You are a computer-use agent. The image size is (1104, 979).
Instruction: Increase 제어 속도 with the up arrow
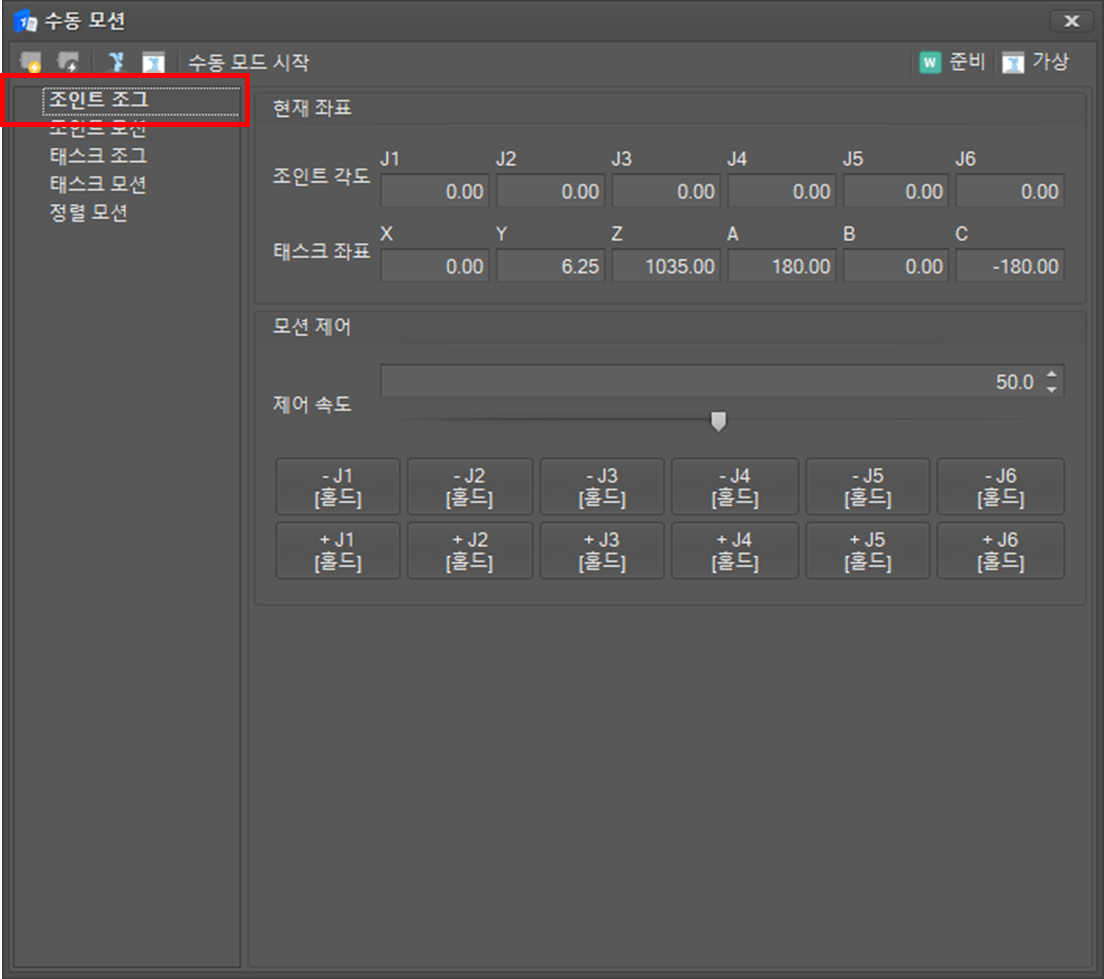pyautogui.click(x=1051, y=375)
